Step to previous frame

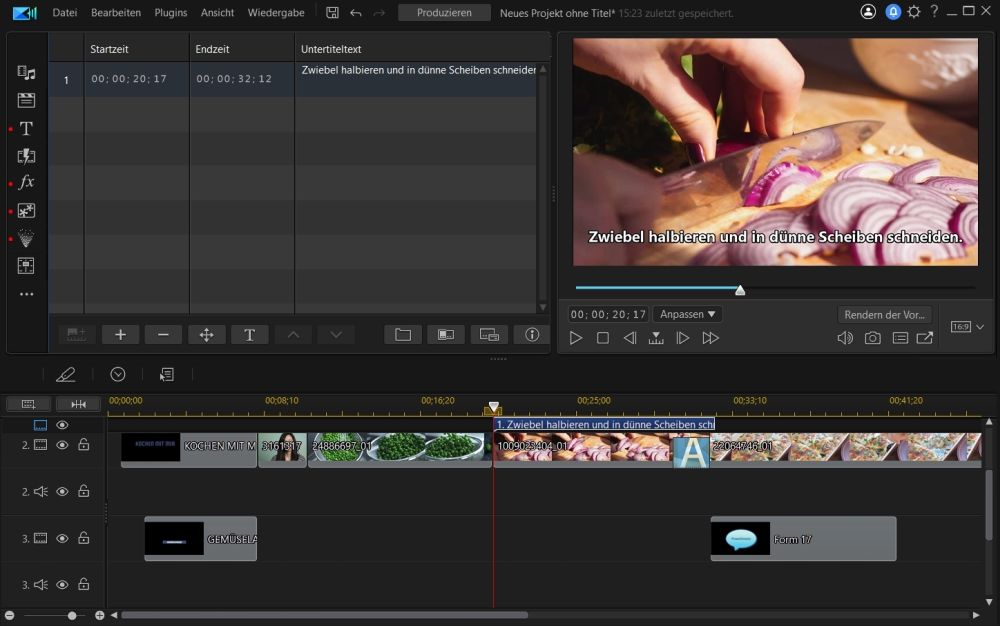pyautogui.click(x=629, y=338)
